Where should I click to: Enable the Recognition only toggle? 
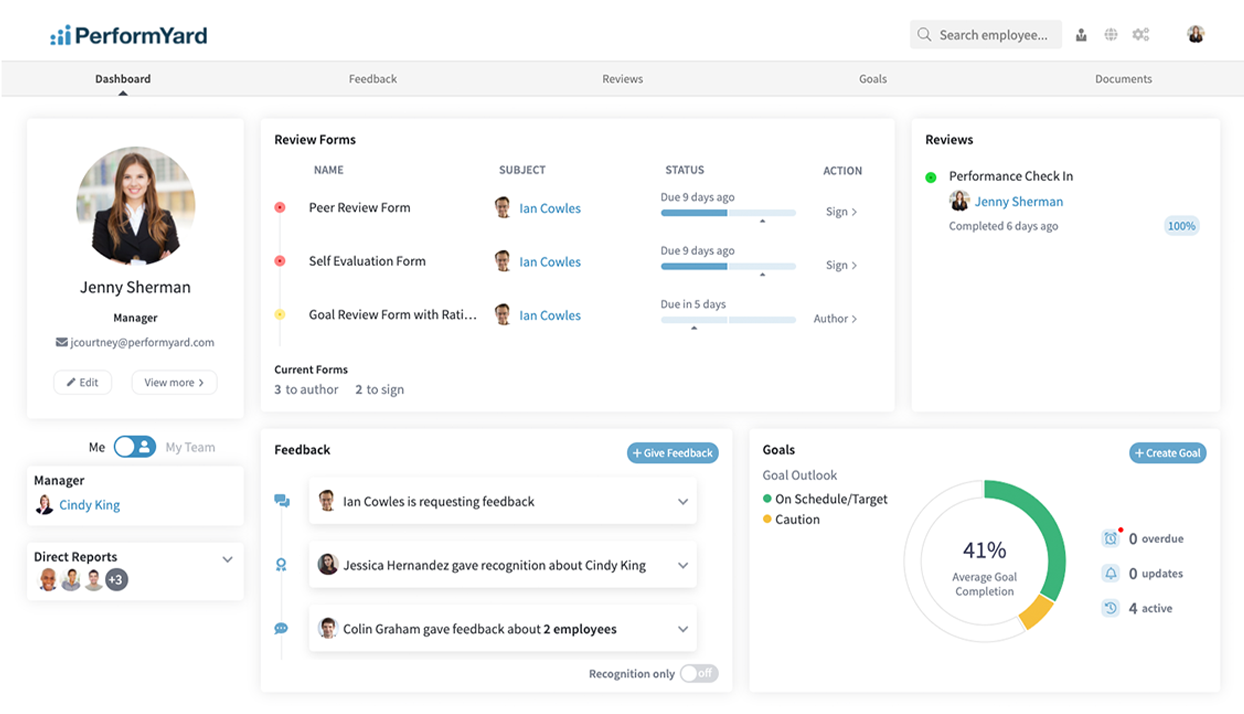click(x=698, y=674)
